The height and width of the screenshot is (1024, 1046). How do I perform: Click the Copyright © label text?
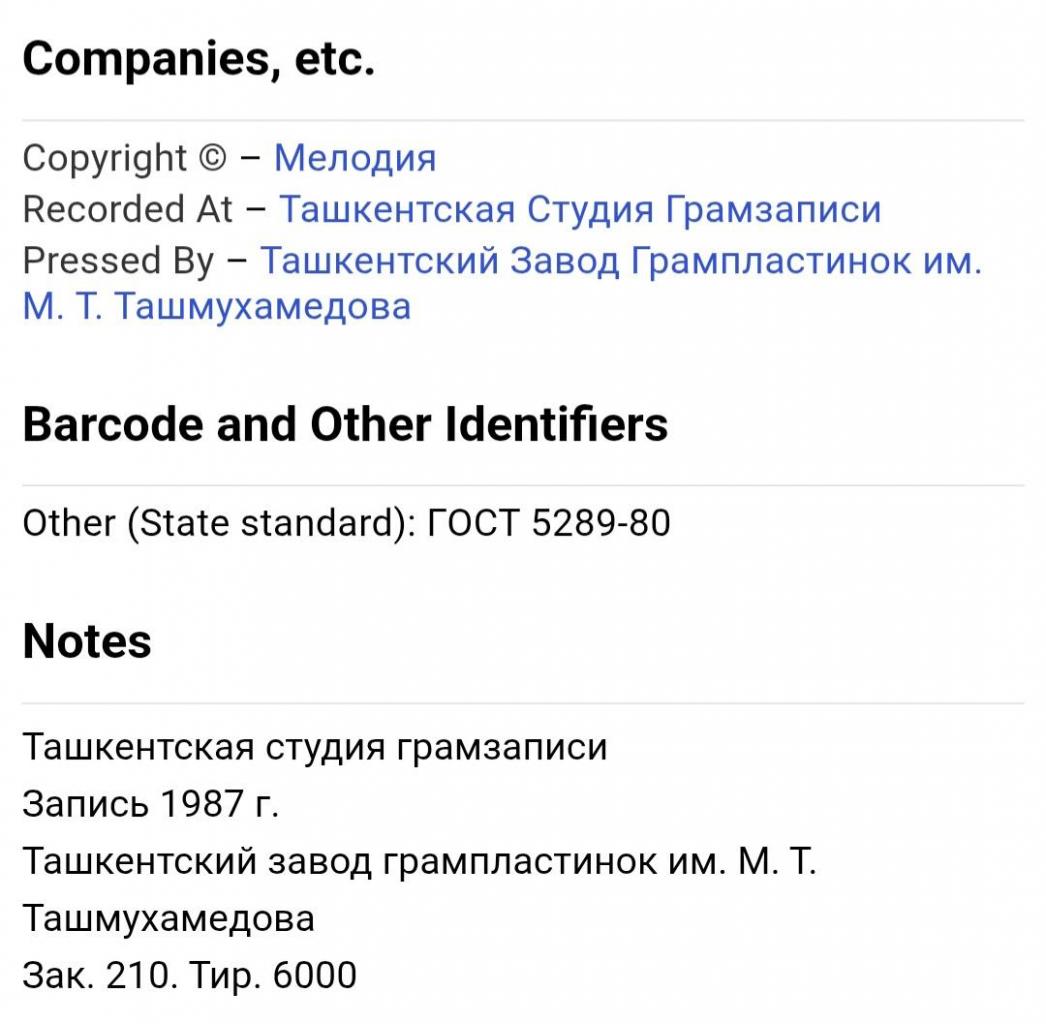click(125, 159)
